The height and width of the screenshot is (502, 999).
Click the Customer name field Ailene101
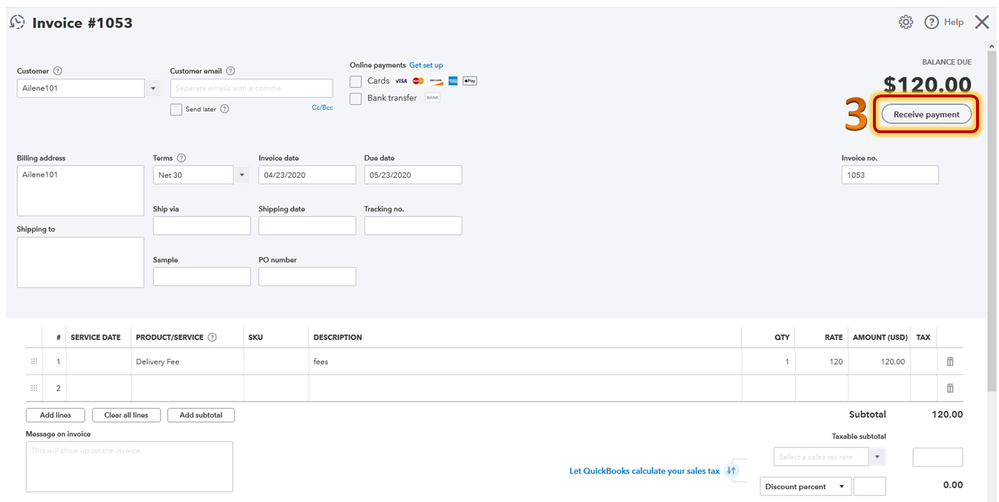pyautogui.click(x=81, y=89)
